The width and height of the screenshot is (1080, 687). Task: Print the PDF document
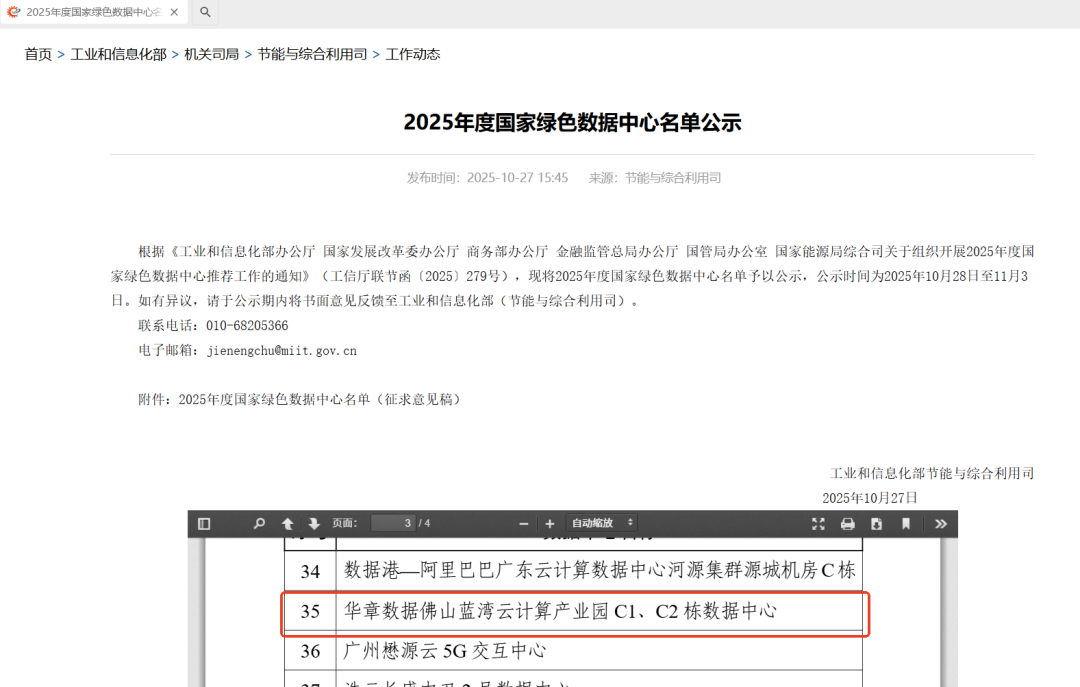coord(847,524)
